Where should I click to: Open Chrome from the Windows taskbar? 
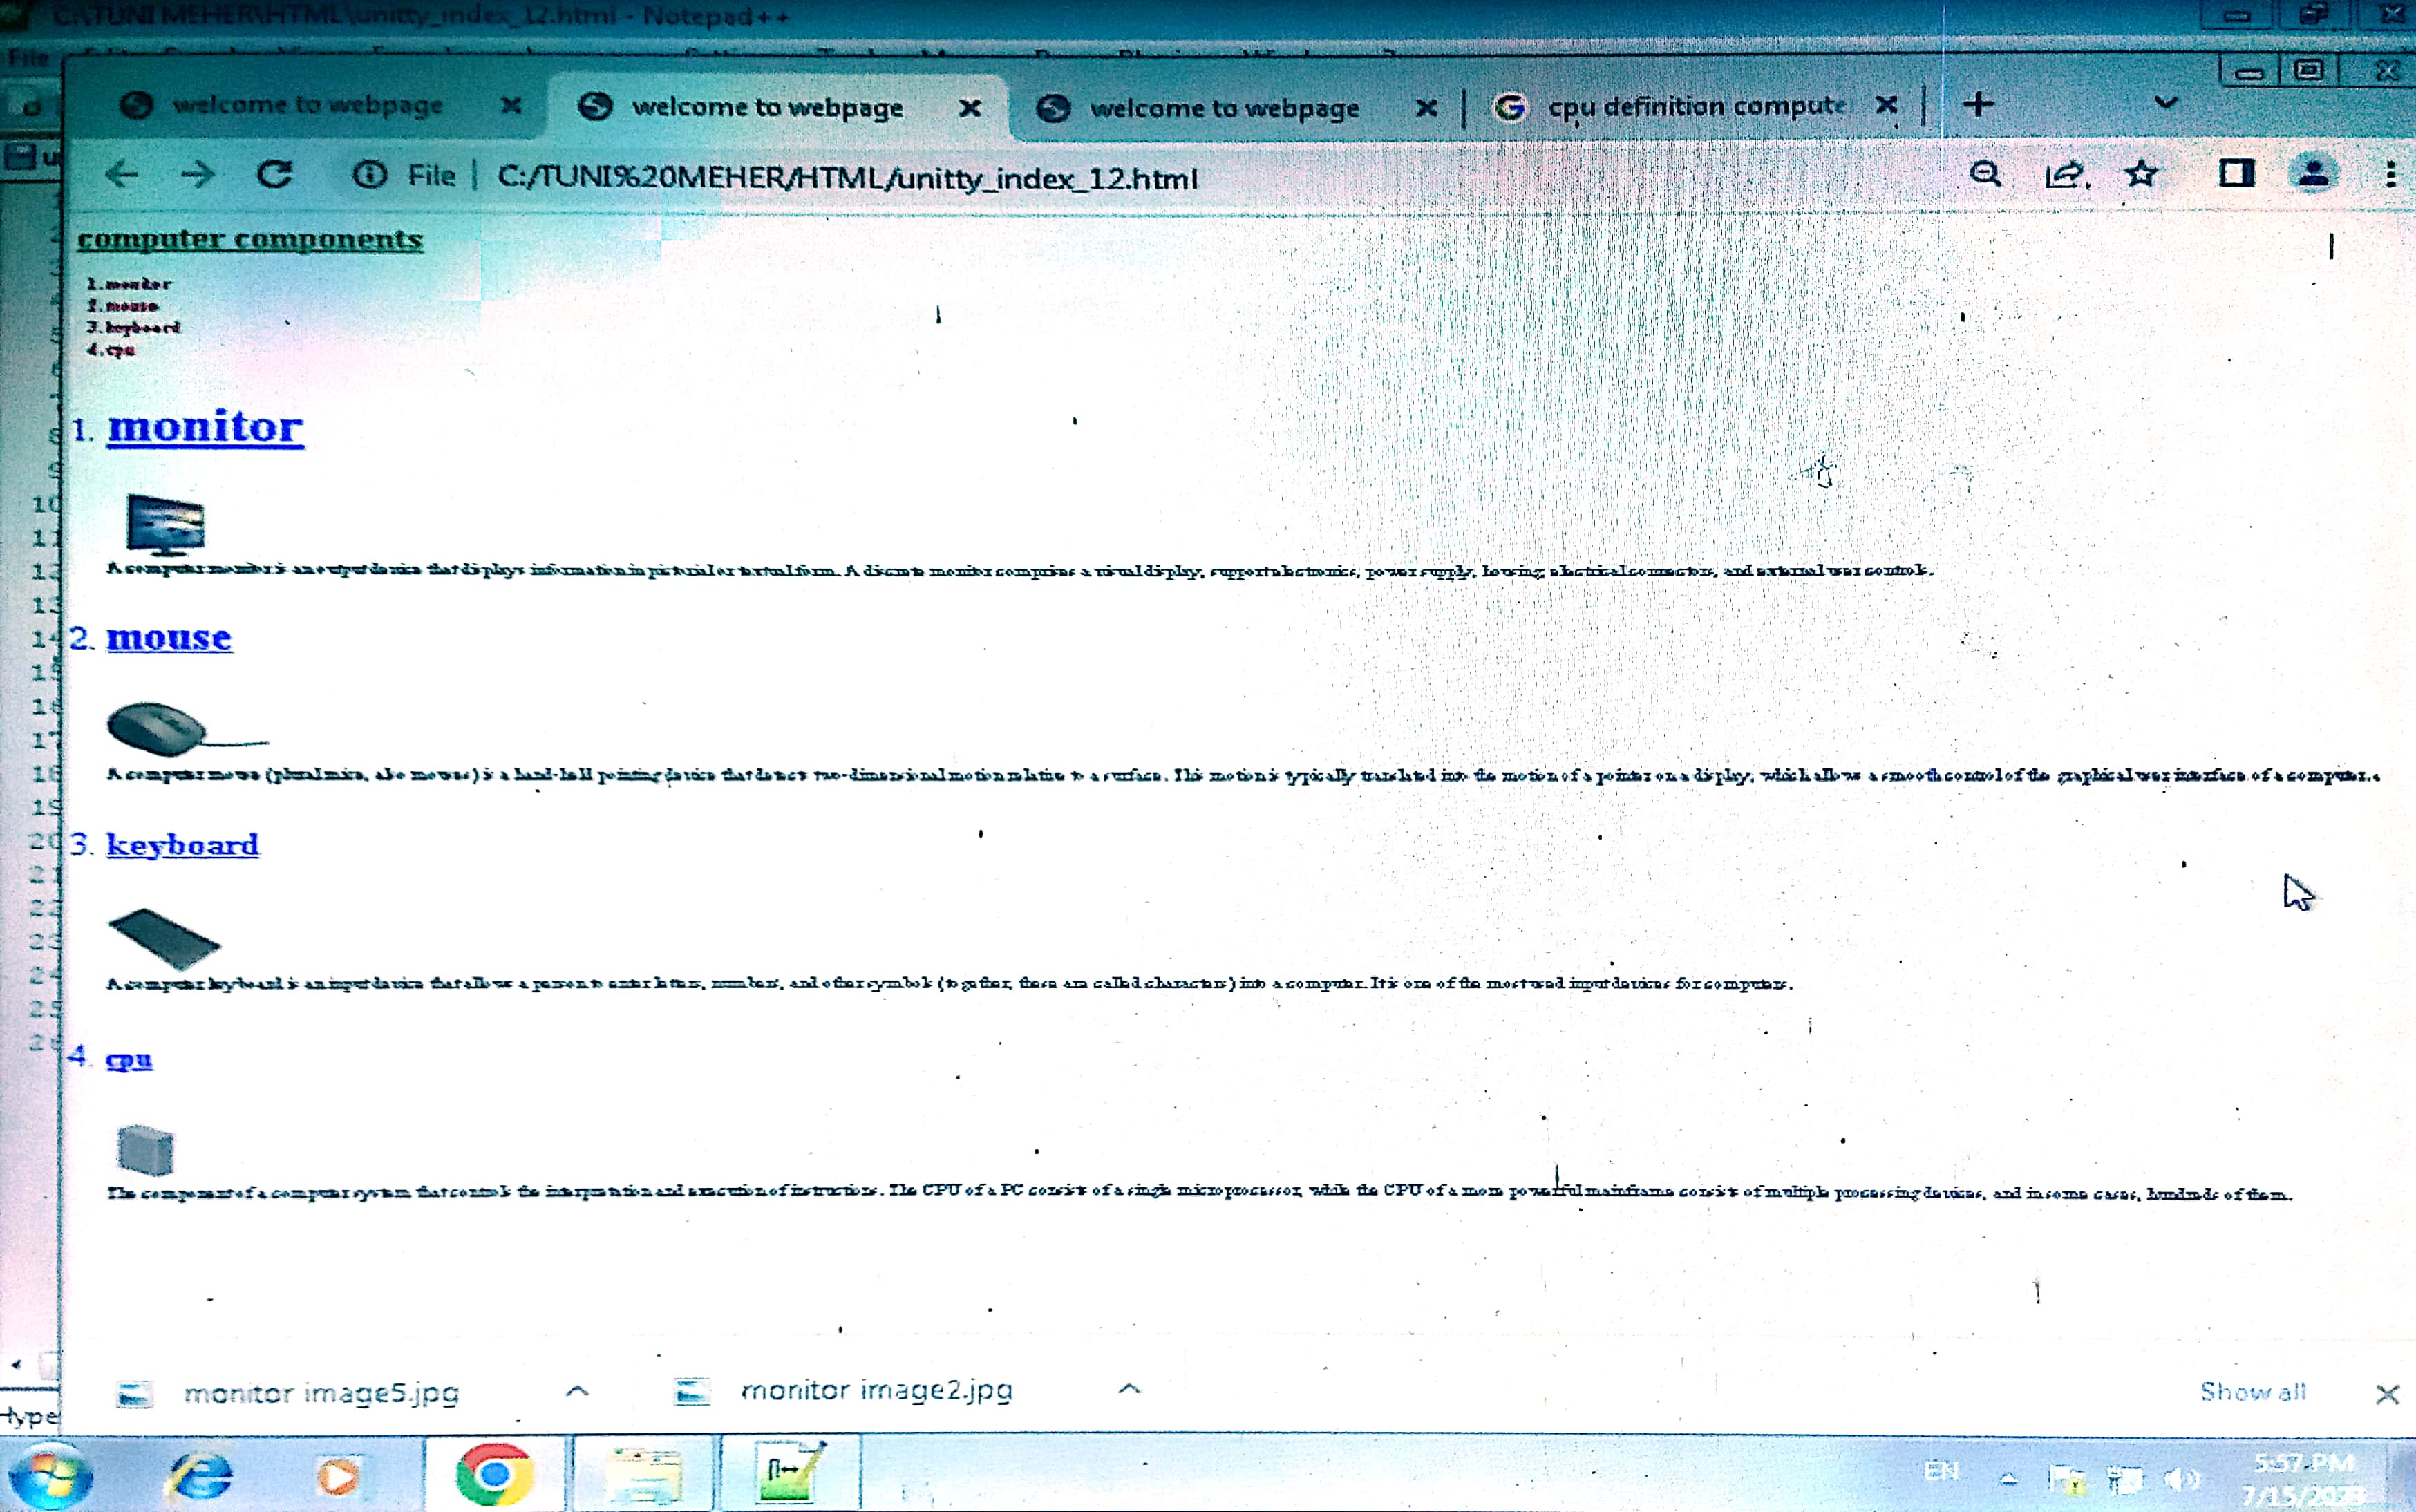click(x=494, y=1474)
